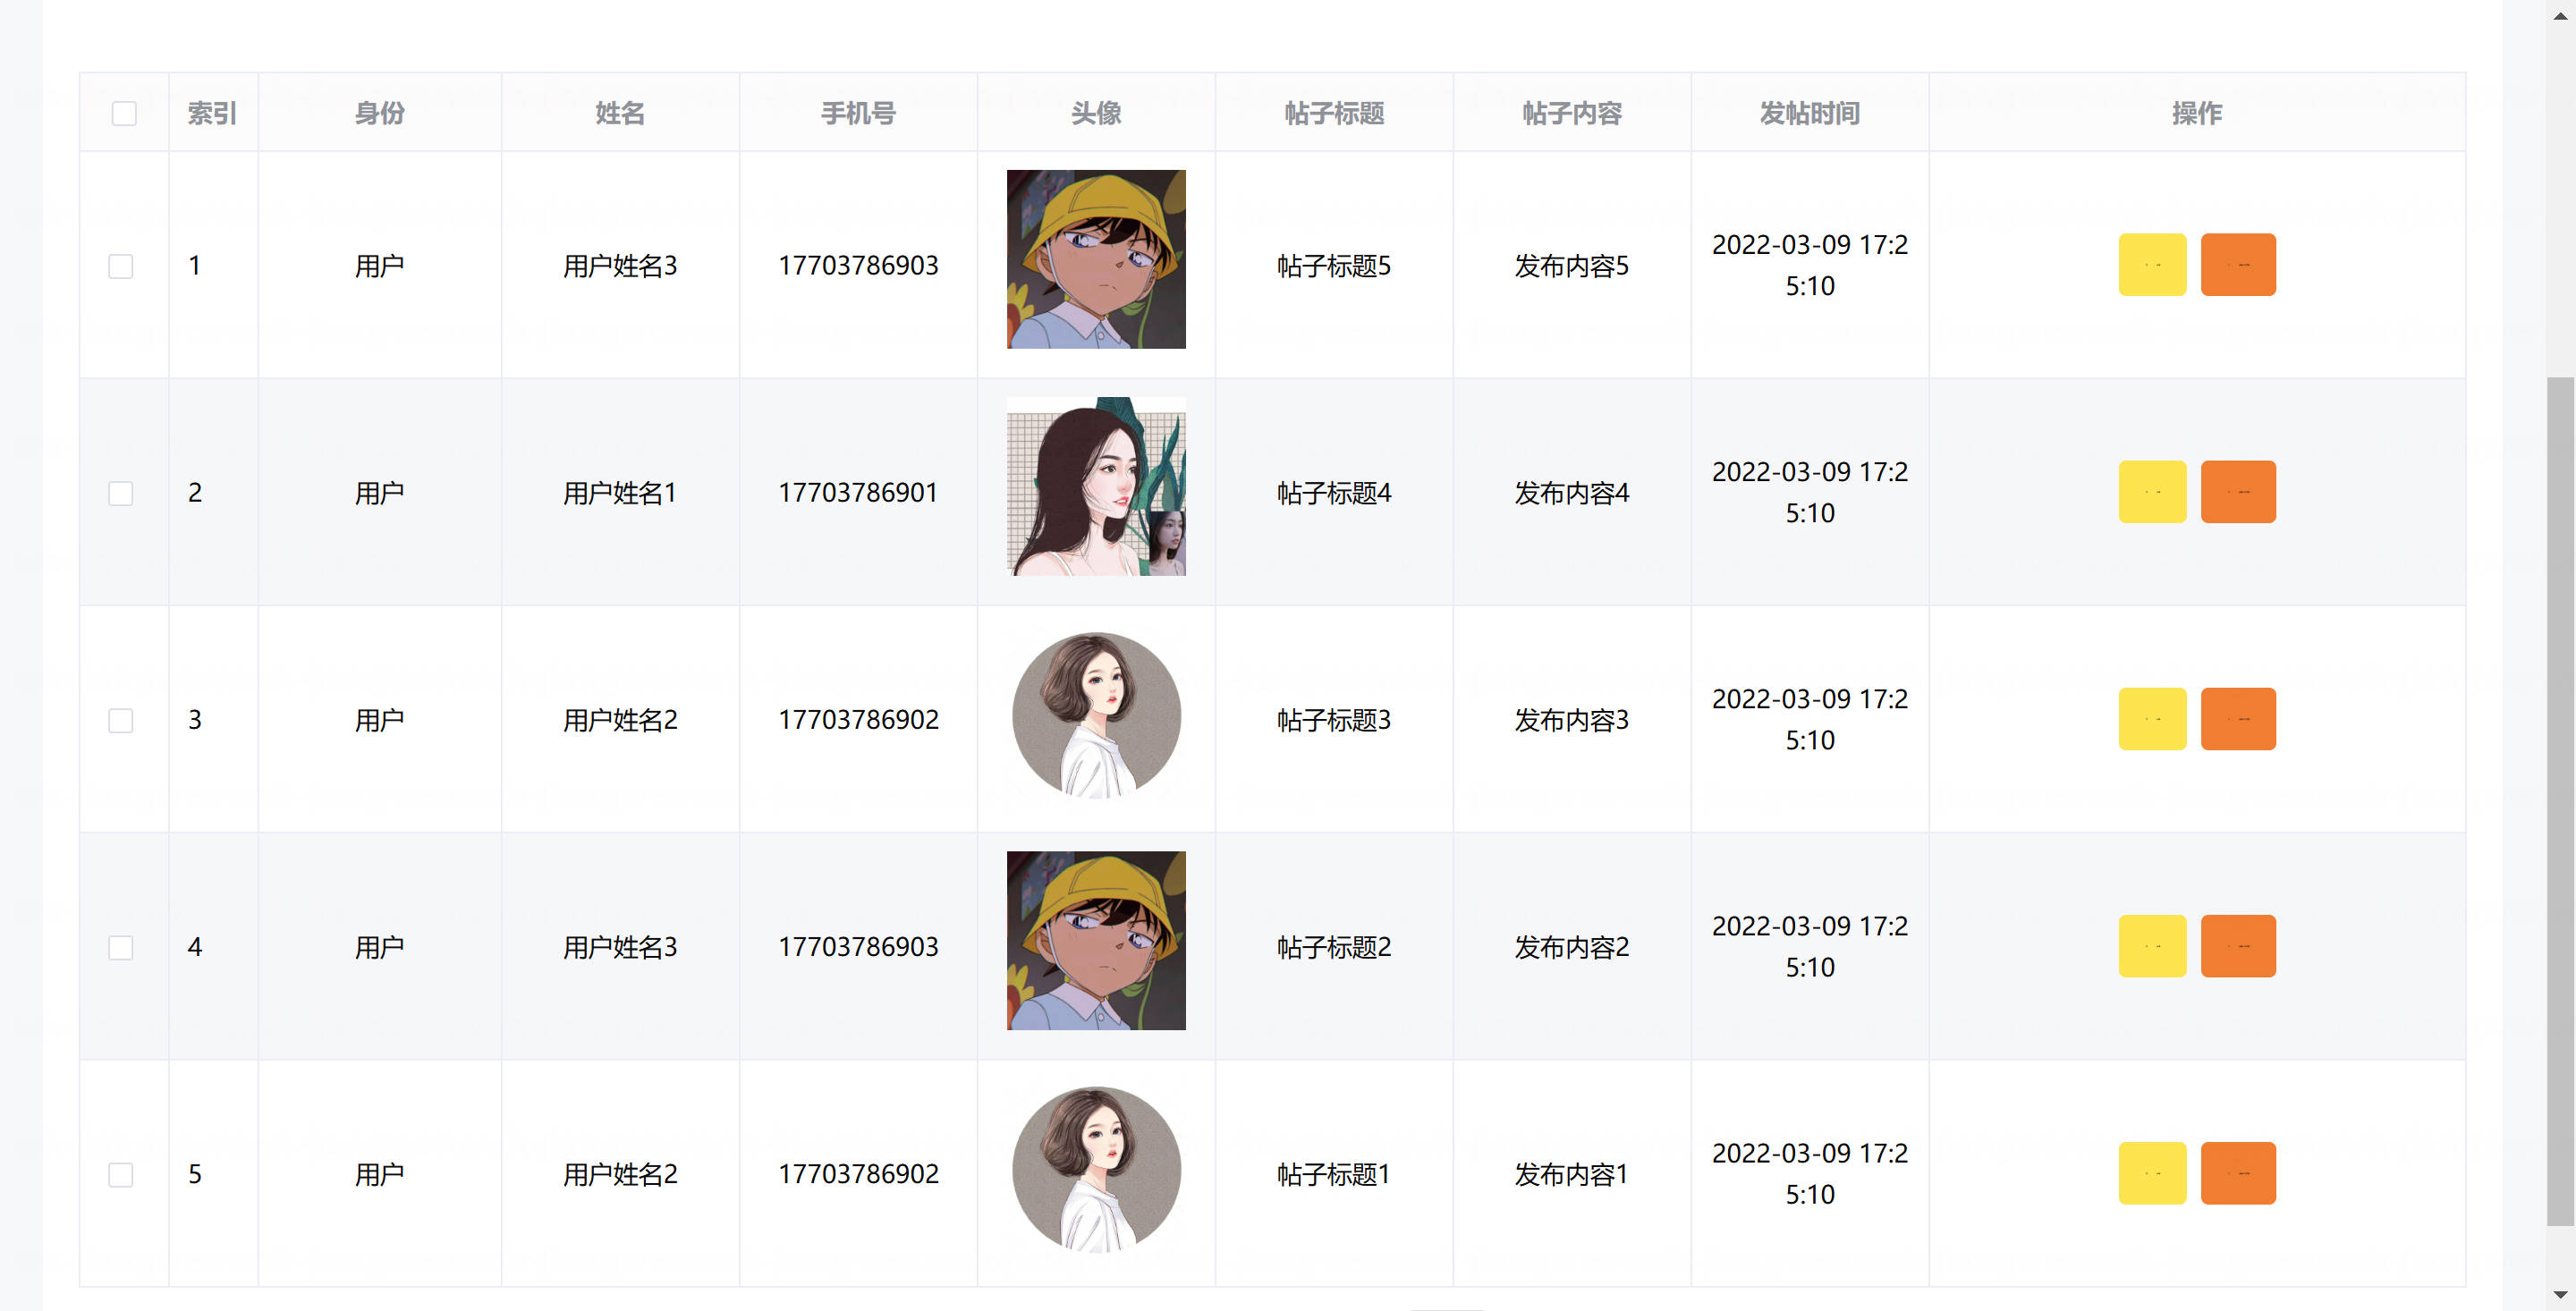Screen dimensions: 2576x1311
Task: Click the yellow action button in row 2
Action: [x=2152, y=492]
